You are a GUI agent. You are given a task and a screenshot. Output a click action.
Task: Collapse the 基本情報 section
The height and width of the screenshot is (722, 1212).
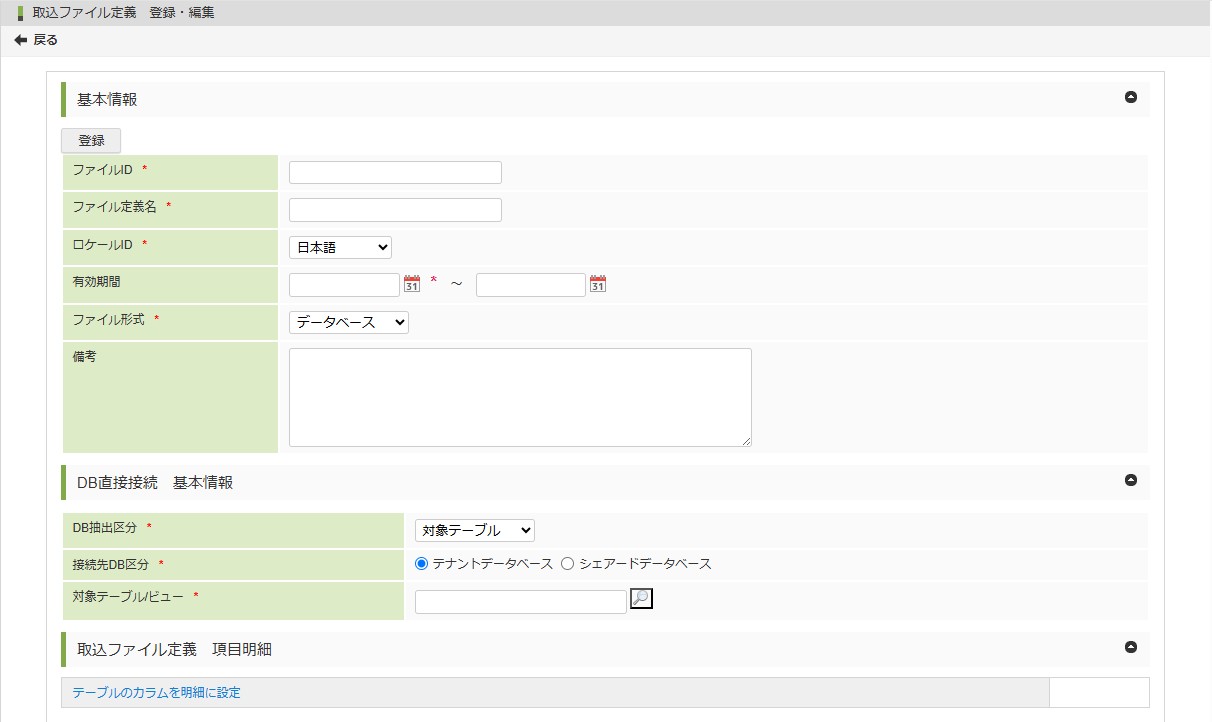point(1131,97)
